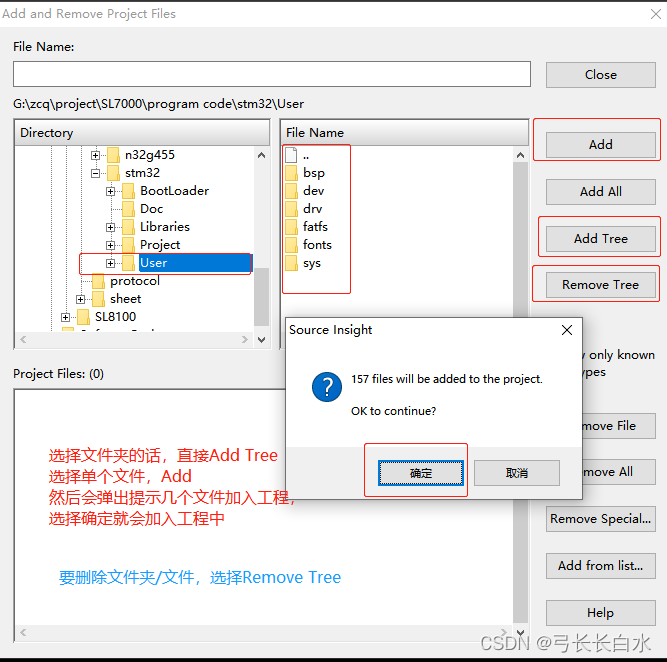Click the File Name list column header
This screenshot has height=662, width=667.
[404, 133]
